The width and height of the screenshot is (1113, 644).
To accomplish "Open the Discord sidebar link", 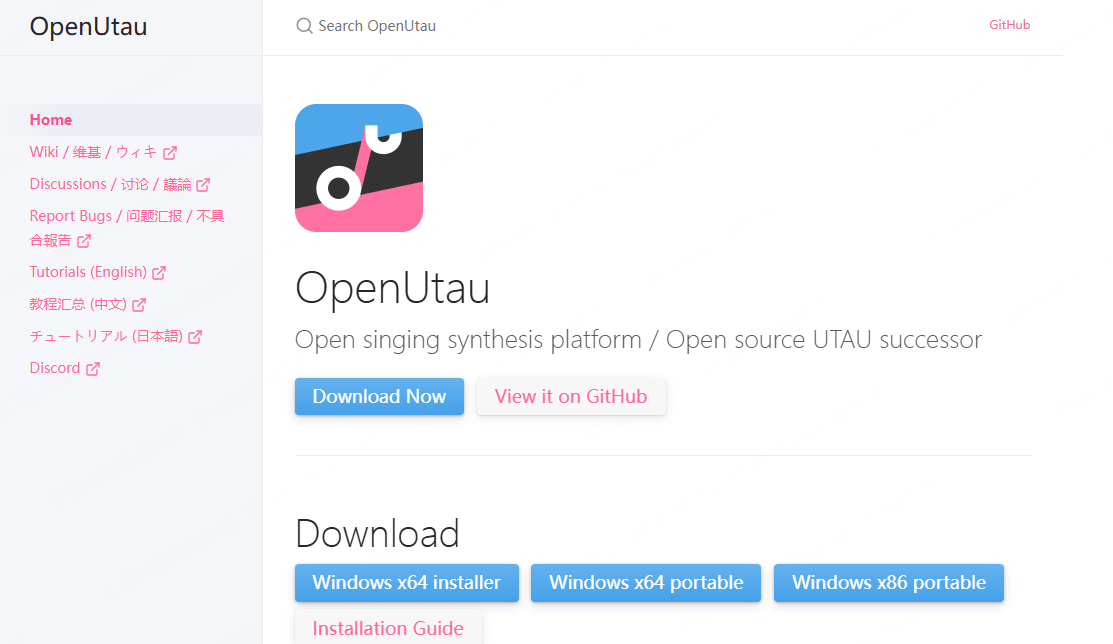I will (x=65, y=368).
